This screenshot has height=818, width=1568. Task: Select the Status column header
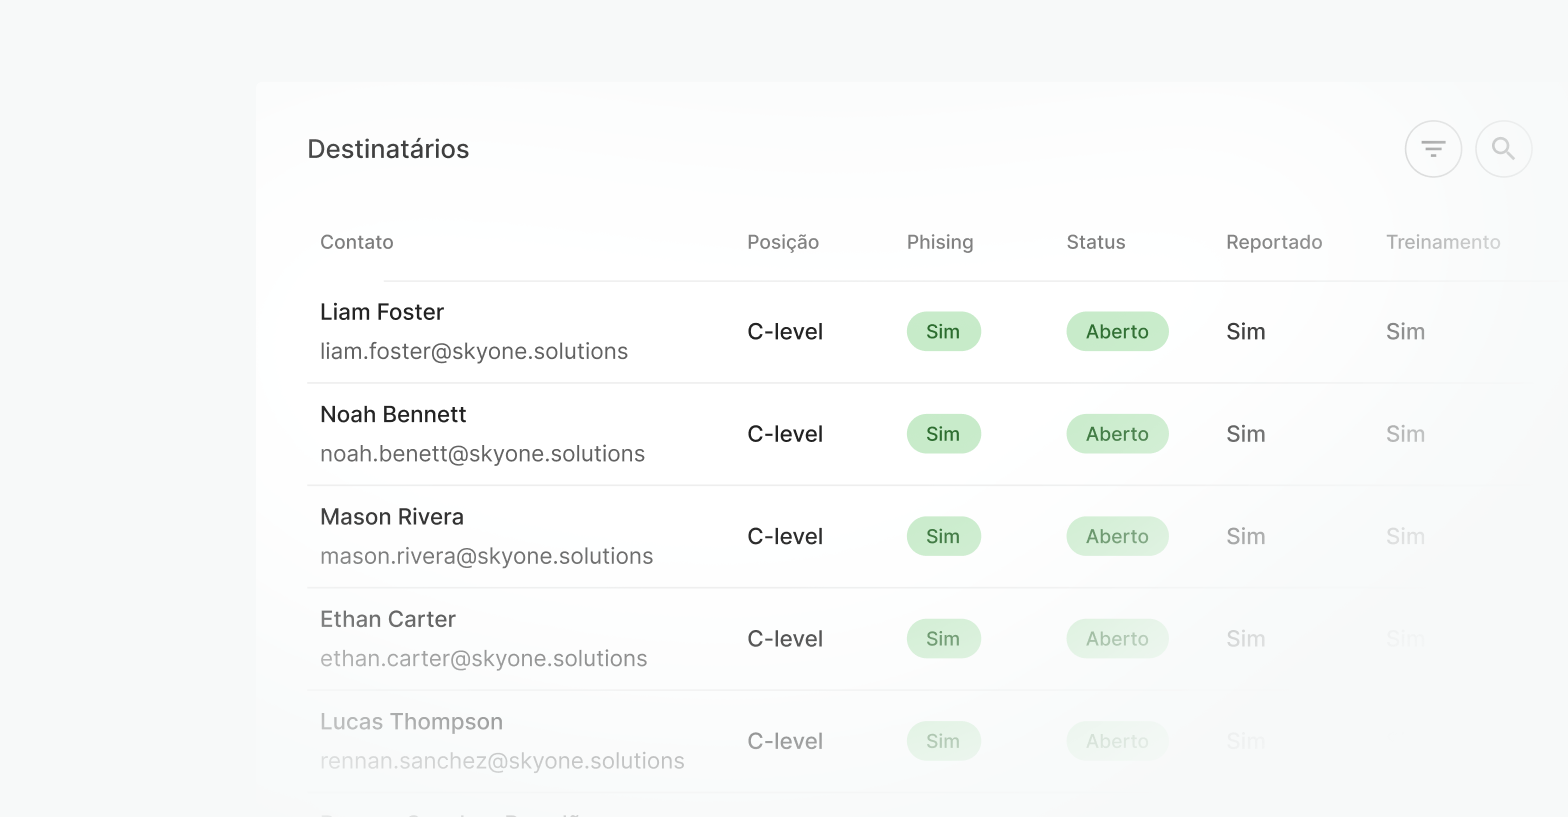1096,242
